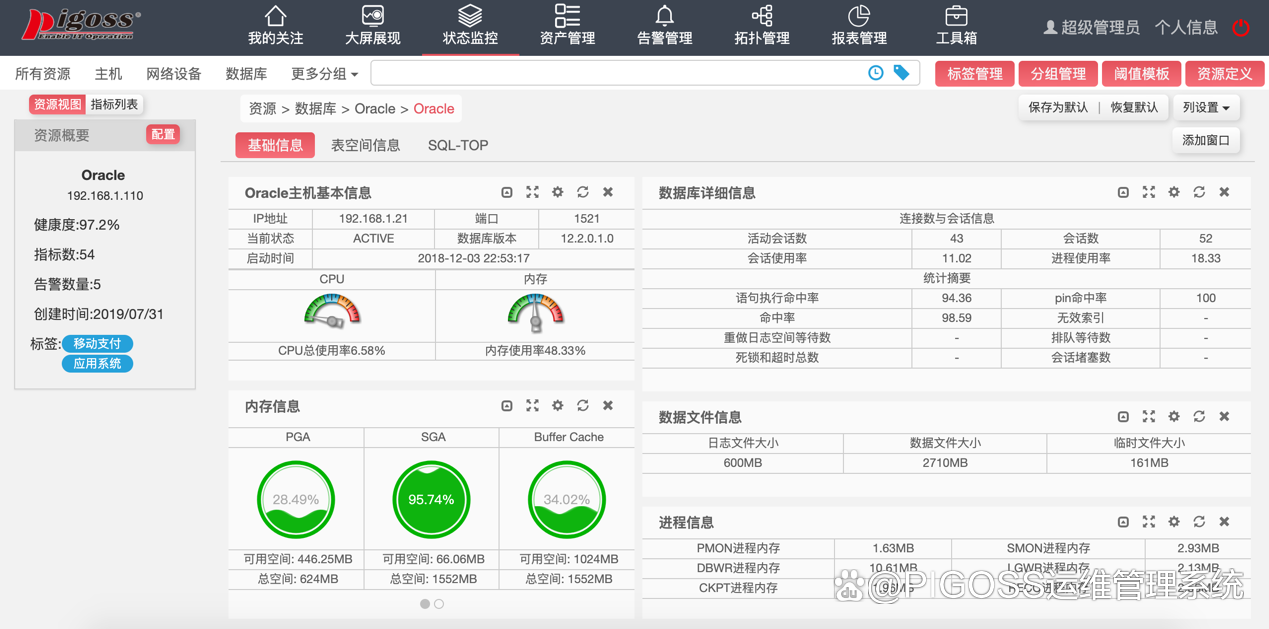This screenshot has width=1269, height=629.
Task: Expand 数据文件信息 panel to fullscreen
Action: (x=1148, y=417)
